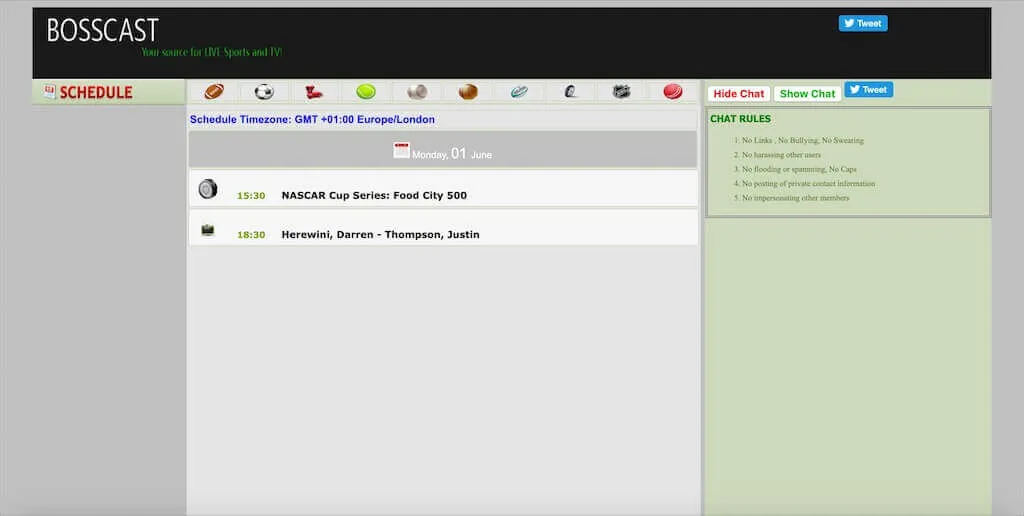This screenshot has width=1024, height=516.
Task: Click the calendar icon beside Monday date
Action: (x=401, y=151)
